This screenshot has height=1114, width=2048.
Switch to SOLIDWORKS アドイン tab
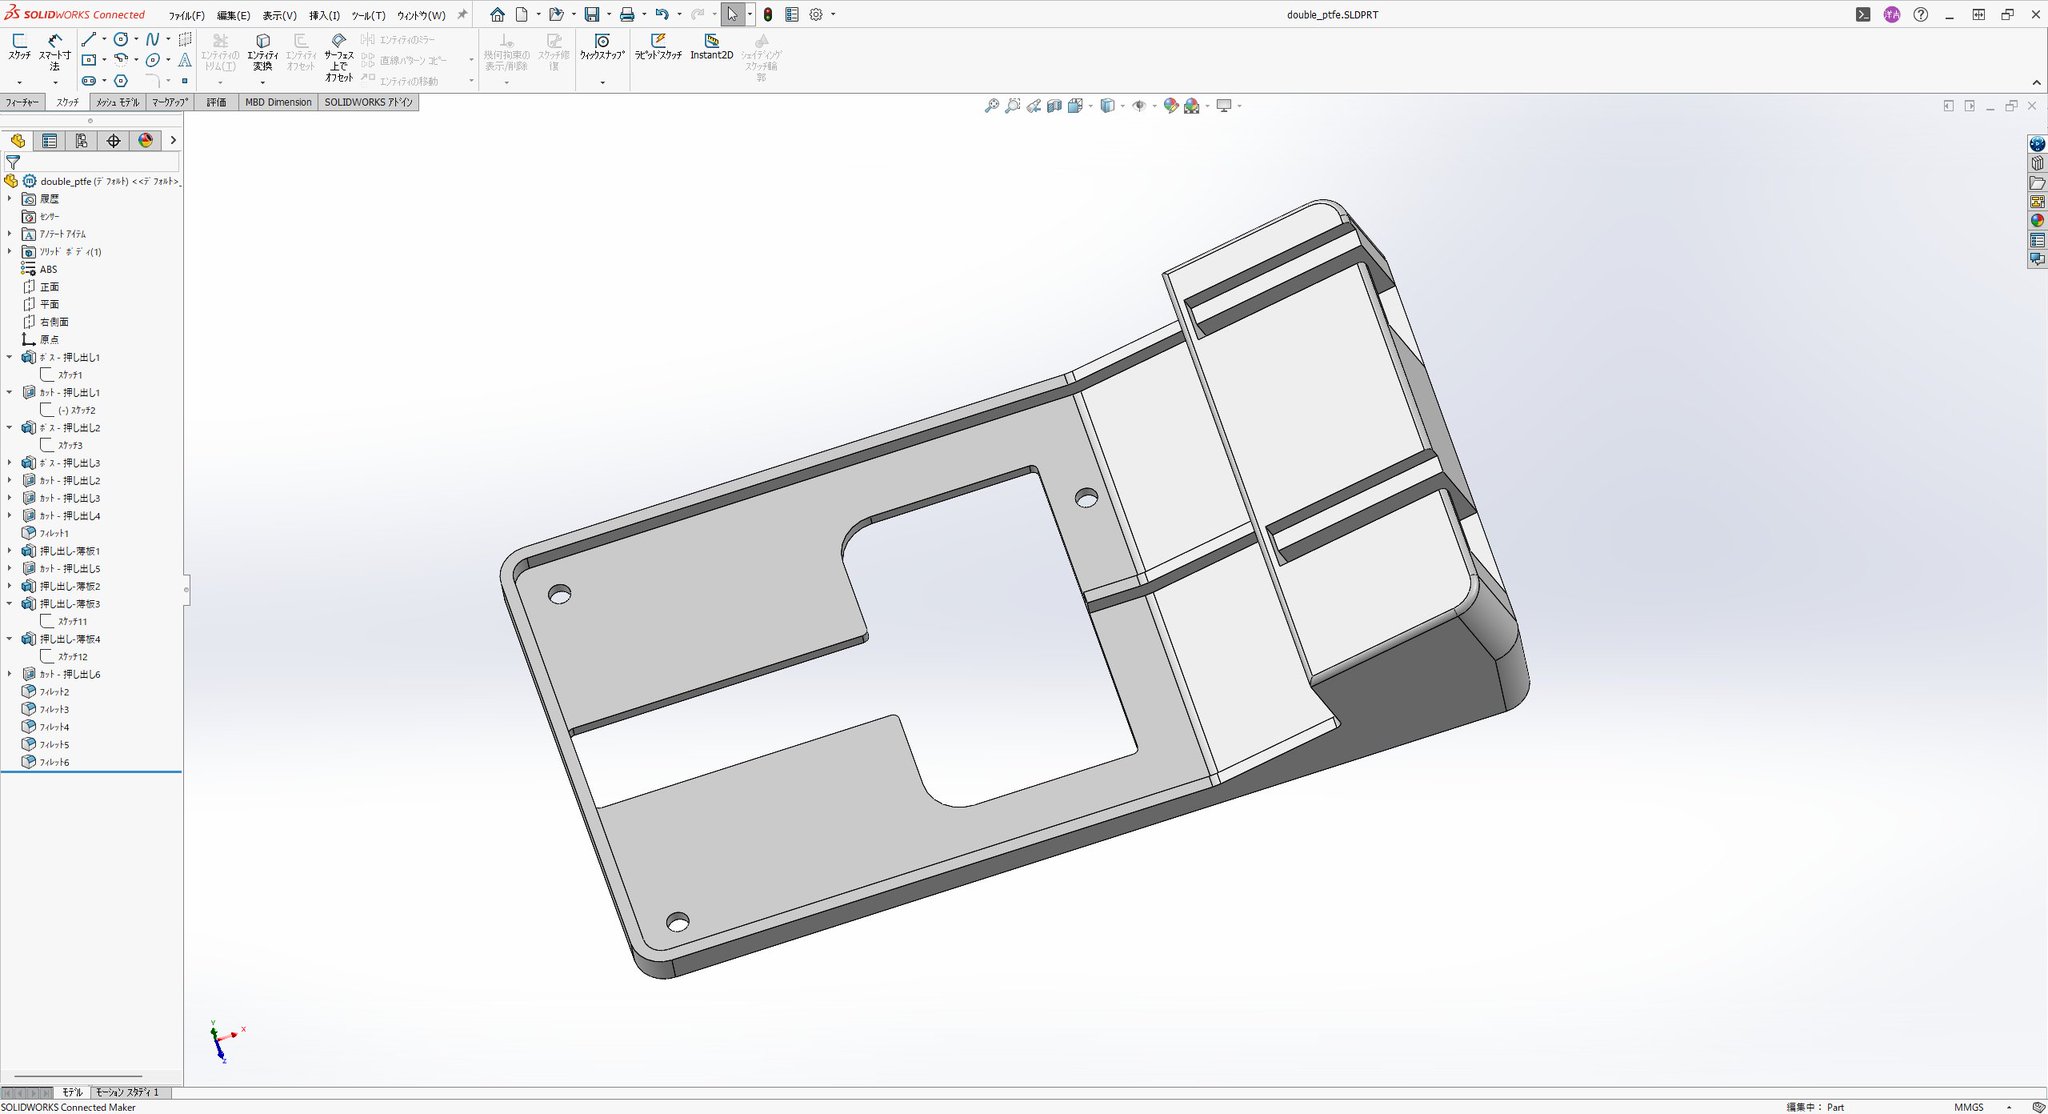click(368, 102)
